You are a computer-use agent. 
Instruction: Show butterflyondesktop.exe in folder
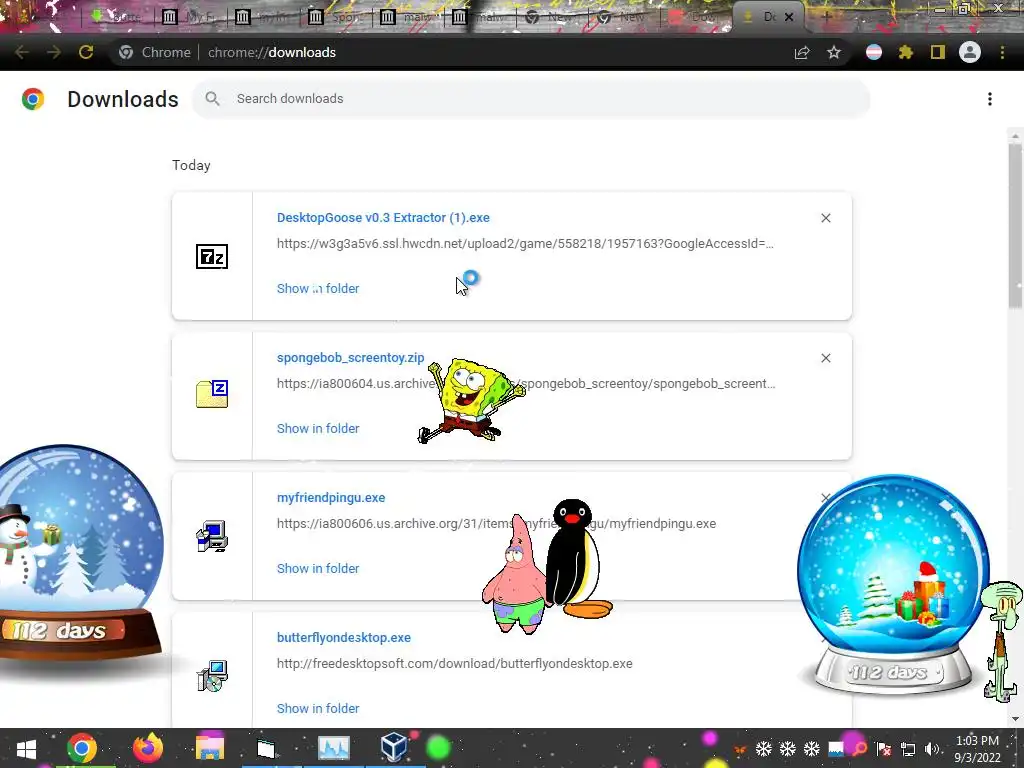(x=318, y=708)
